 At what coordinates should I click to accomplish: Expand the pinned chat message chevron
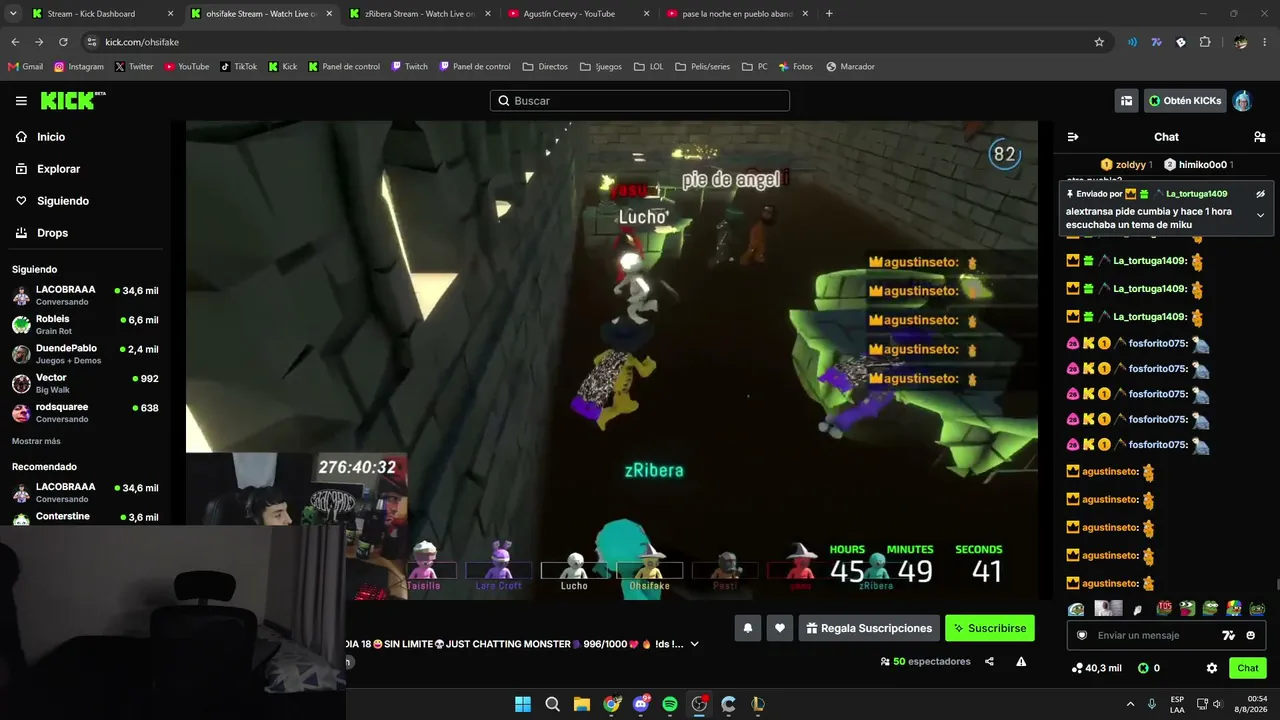[x=1261, y=215]
